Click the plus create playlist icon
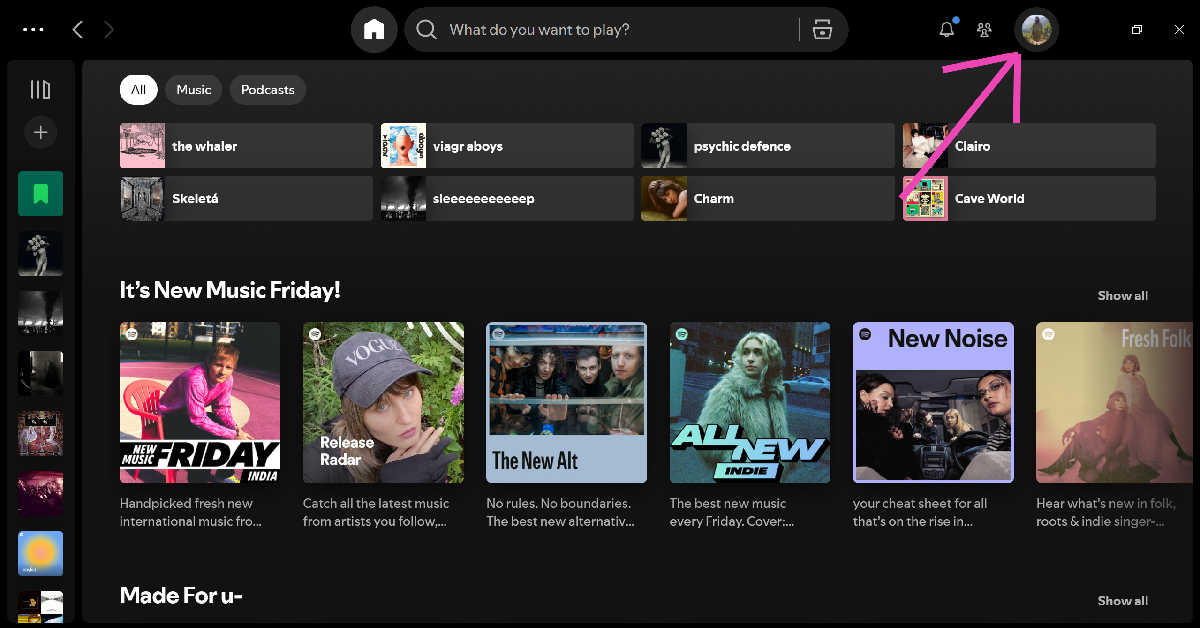Image resolution: width=1200 pixels, height=628 pixels. [x=40, y=132]
